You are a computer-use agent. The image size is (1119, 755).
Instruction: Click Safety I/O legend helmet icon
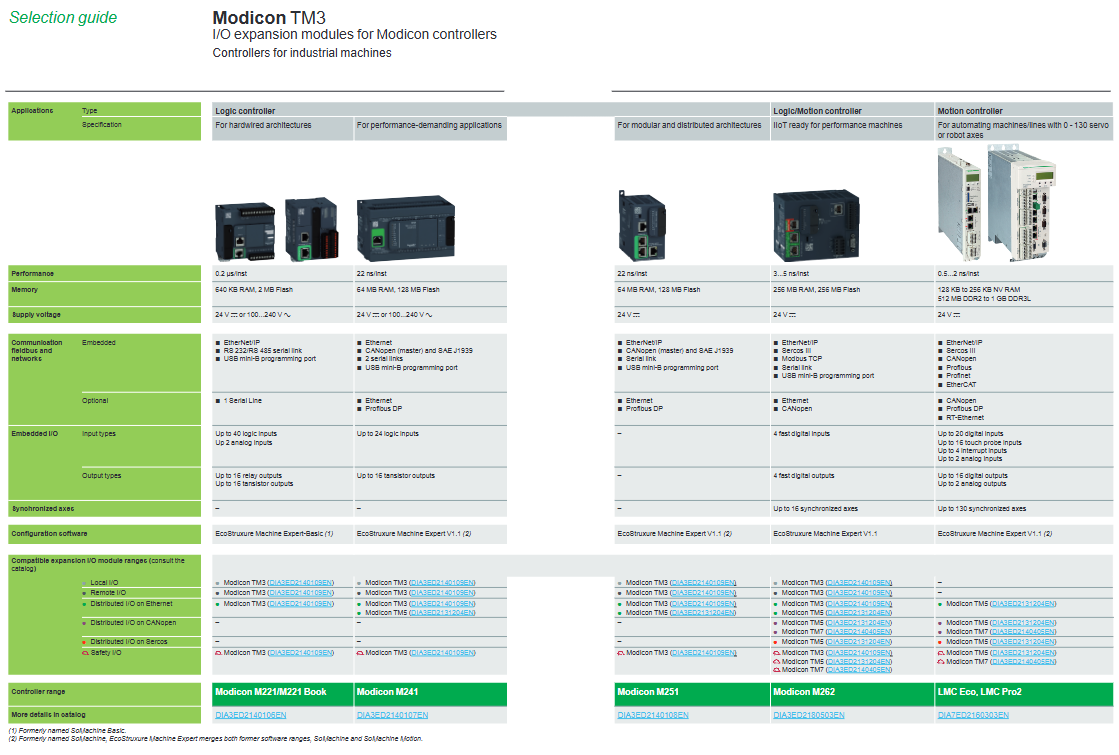[85, 652]
